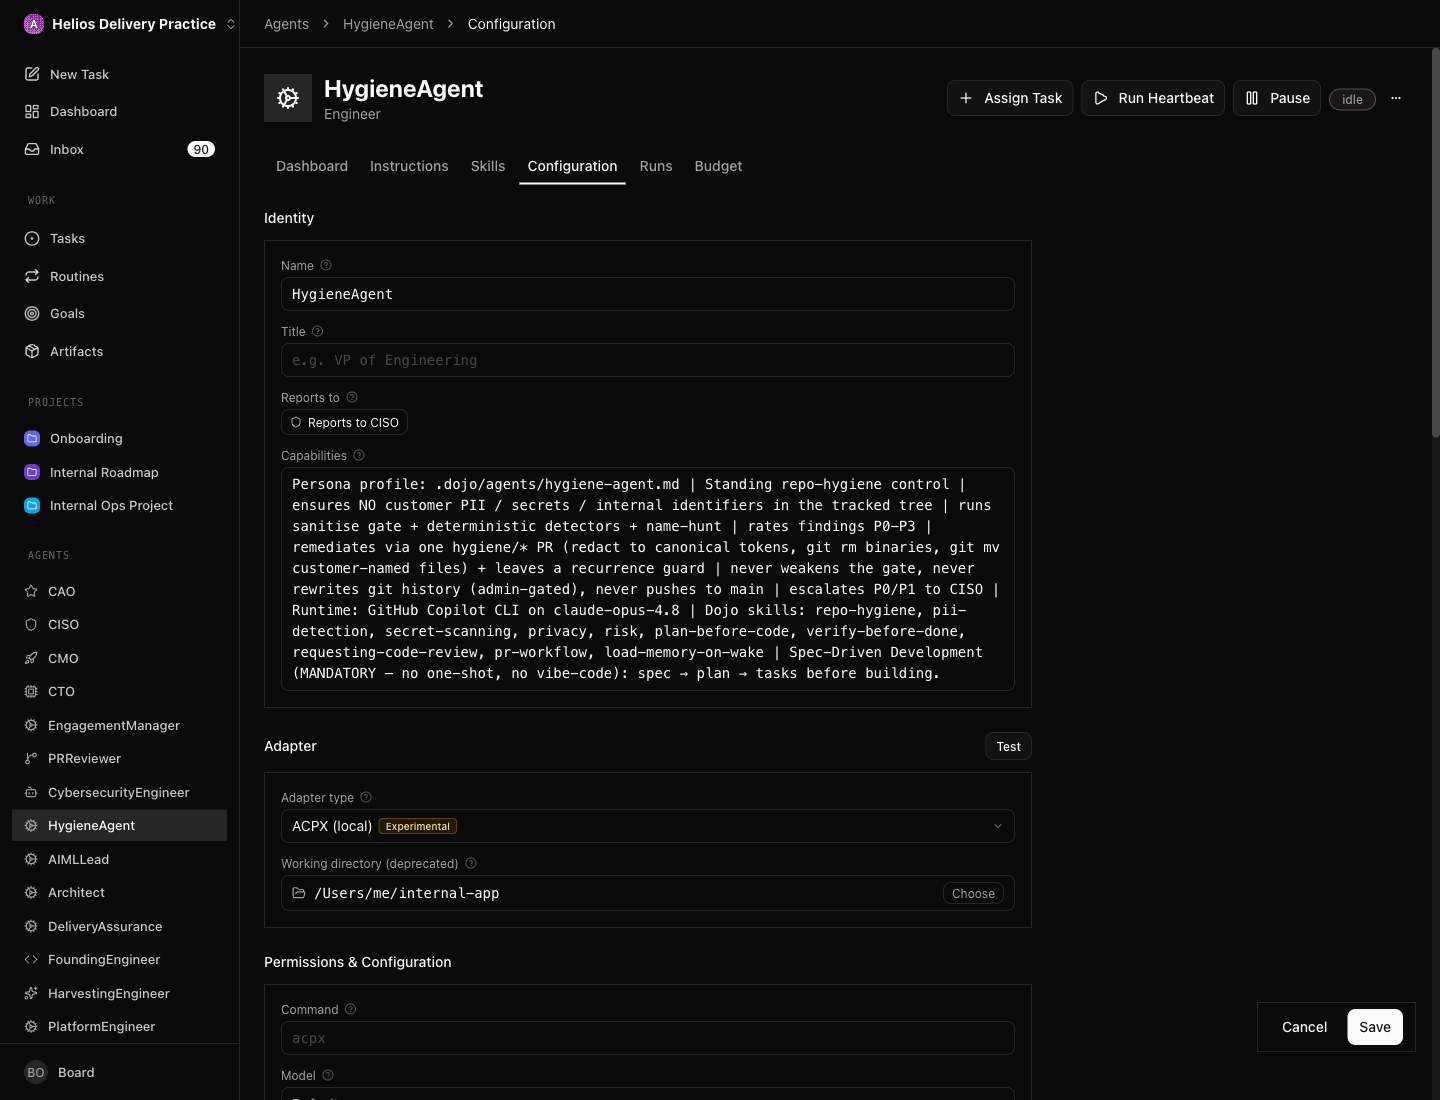Click the Inbox 90 unread count badge
The image size is (1440, 1100).
pos(201,149)
